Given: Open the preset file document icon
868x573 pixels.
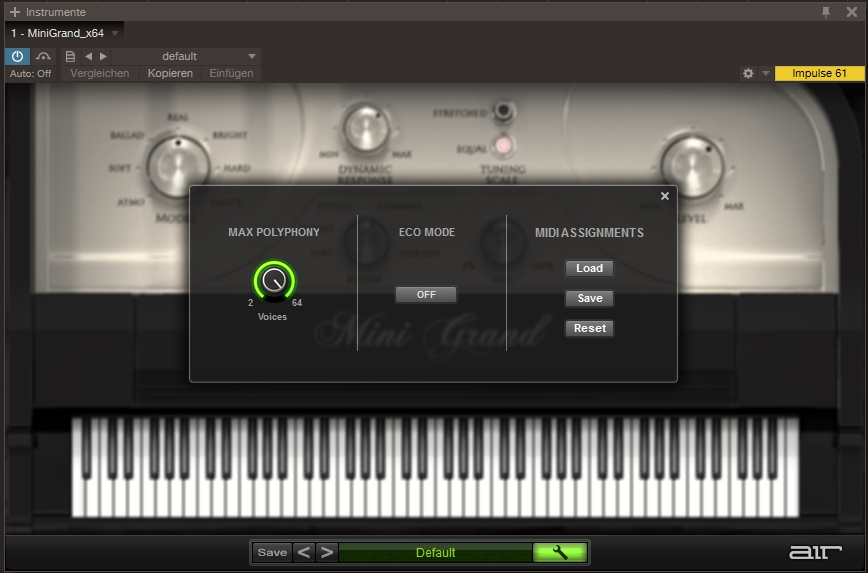Looking at the screenshot, I should coord(70,56).
